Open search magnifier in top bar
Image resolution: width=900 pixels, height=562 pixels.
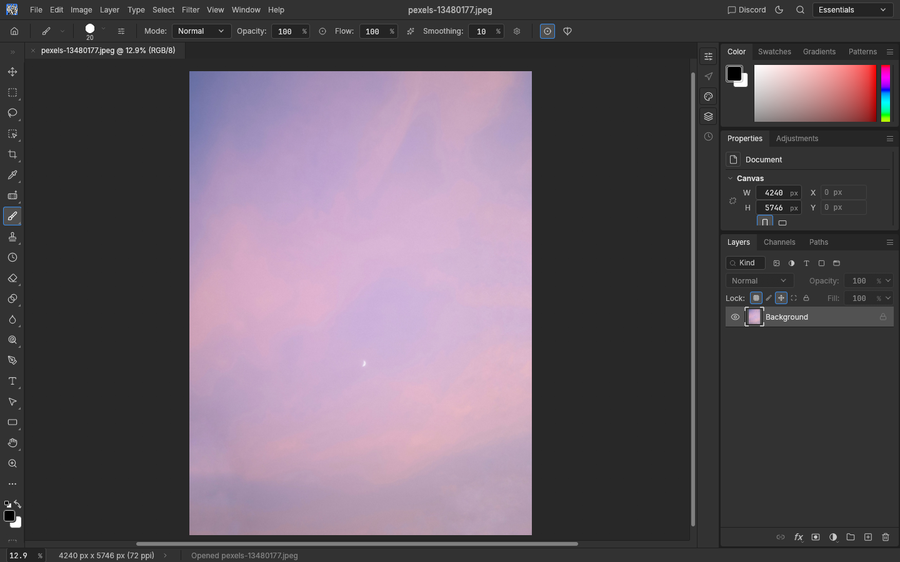(800, 10)
